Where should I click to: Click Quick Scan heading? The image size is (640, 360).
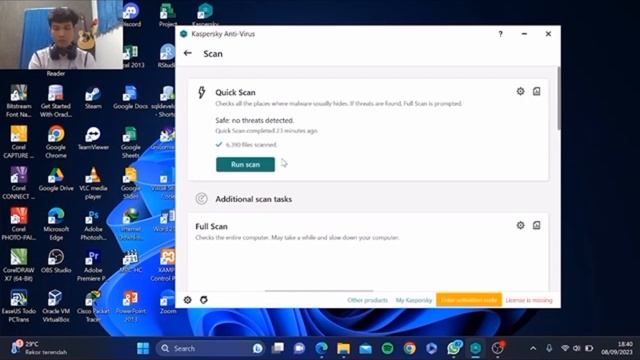235,92
